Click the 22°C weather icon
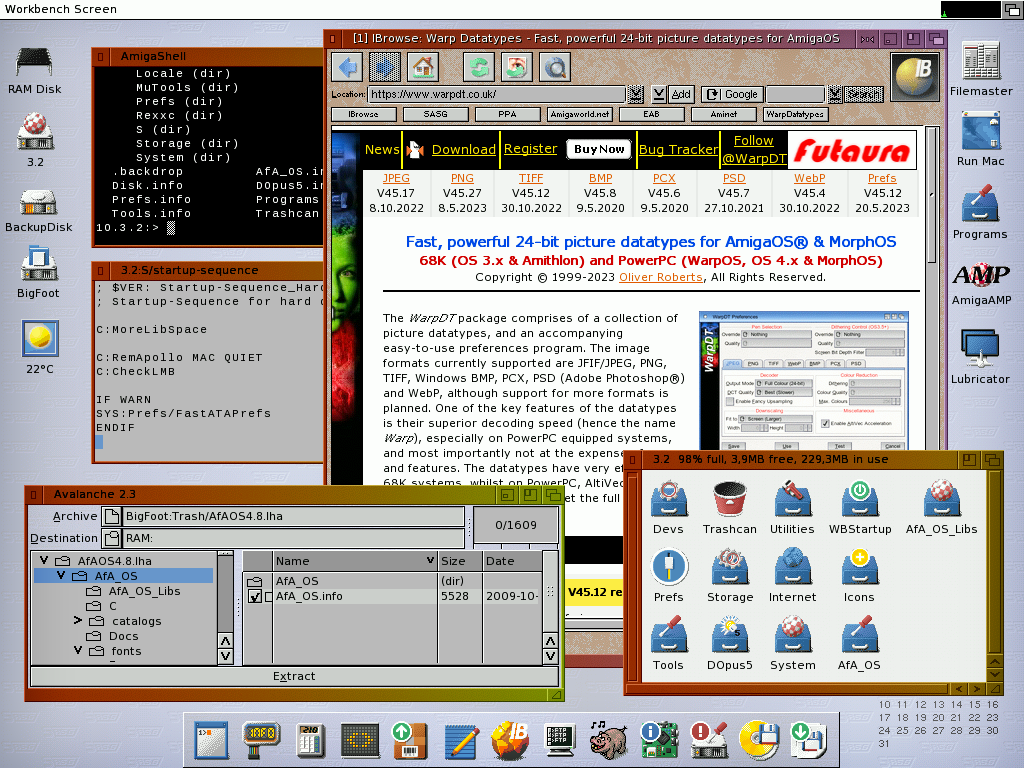Viewport: 1024px width, 768px height. [40, 347]
